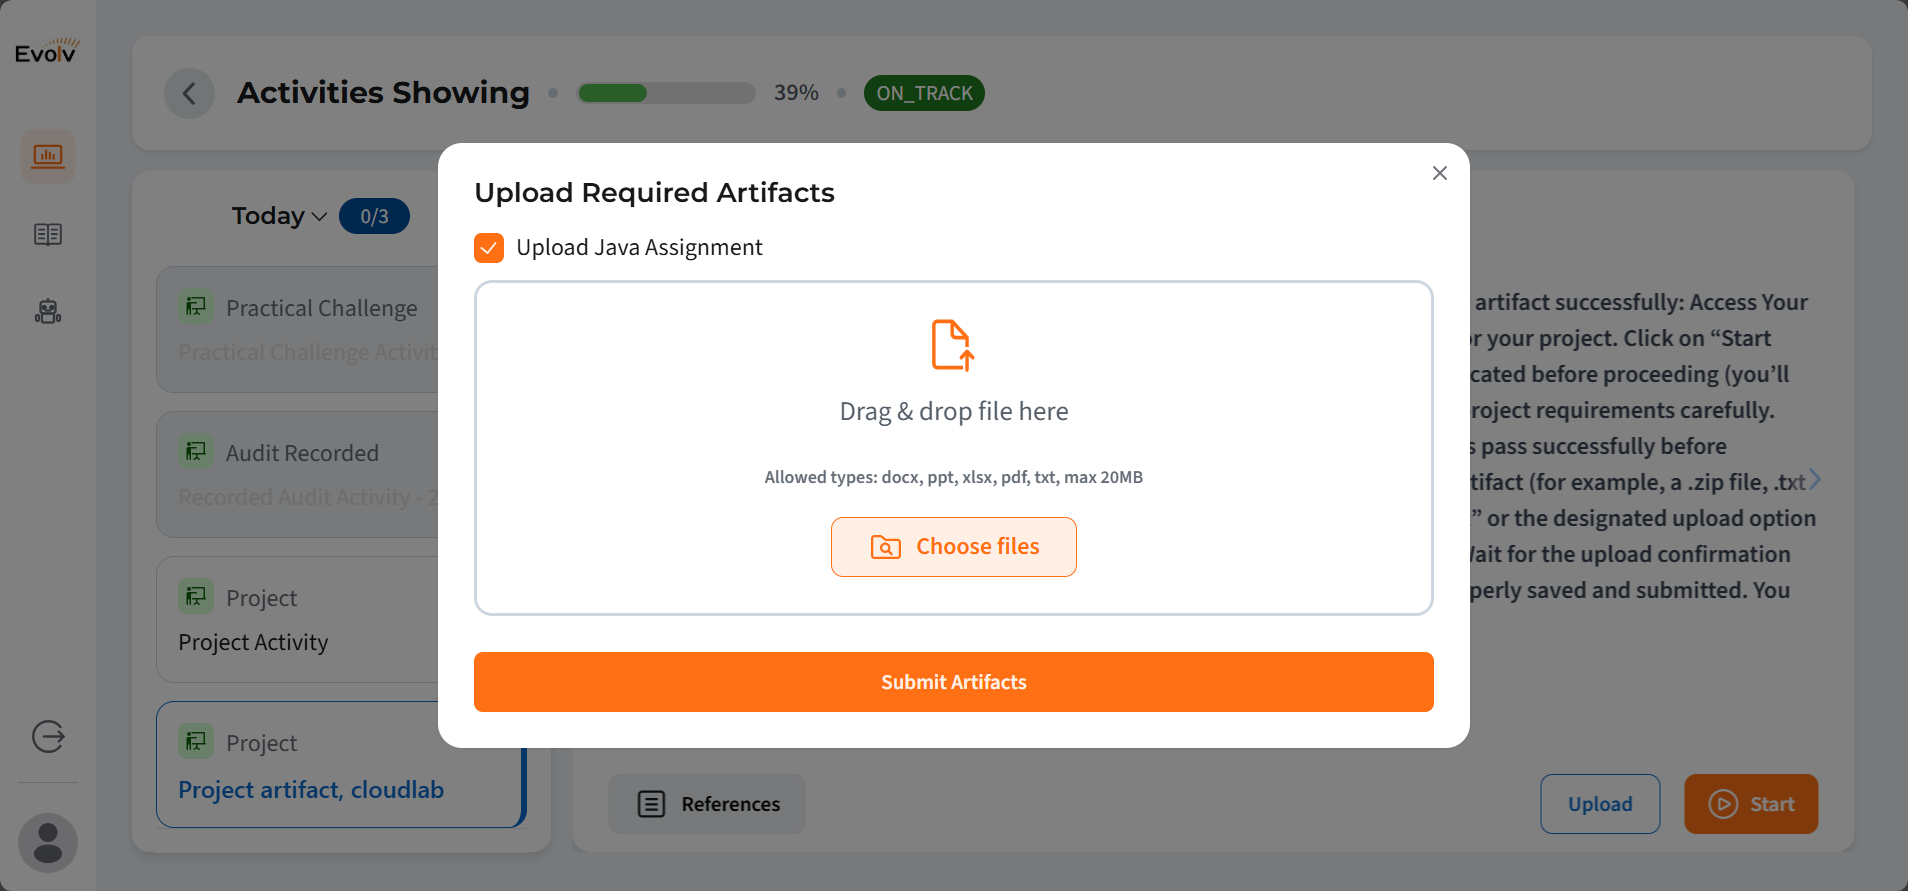1908x891 pixels.
Task: Expand the right chevron on instructions panel
Action: (1814, 480)
